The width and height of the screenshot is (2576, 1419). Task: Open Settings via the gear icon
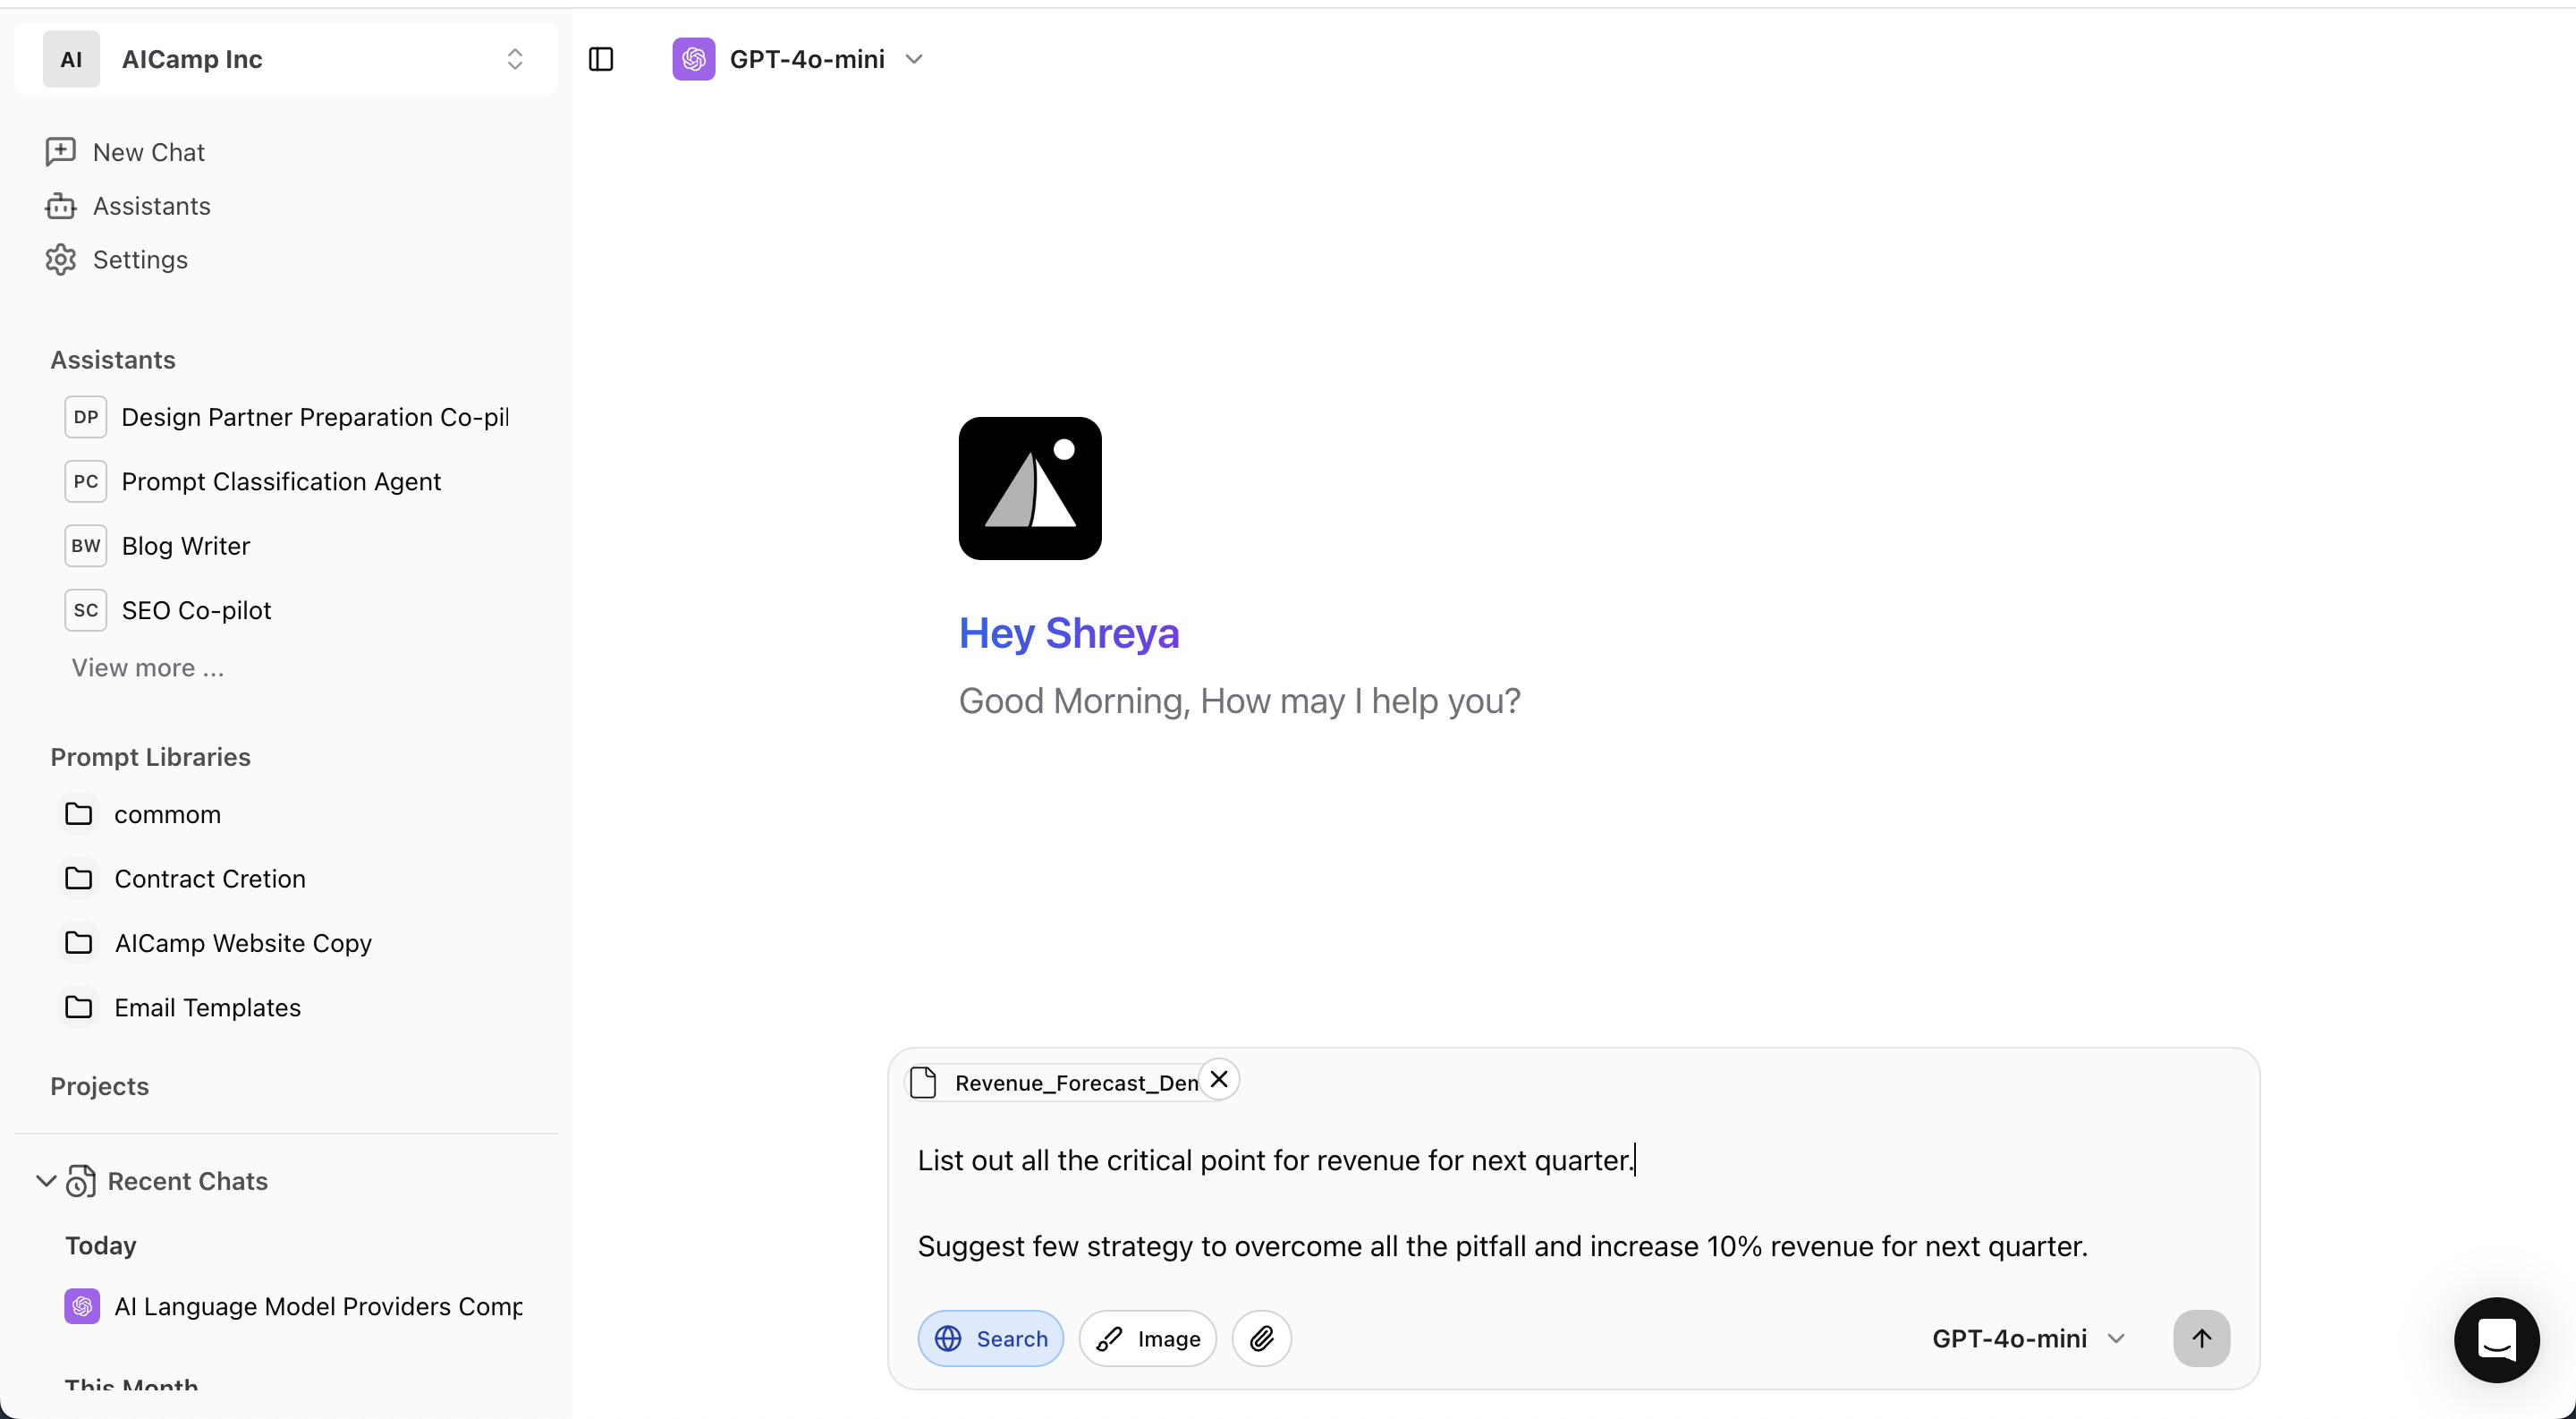tap(61, 260)
